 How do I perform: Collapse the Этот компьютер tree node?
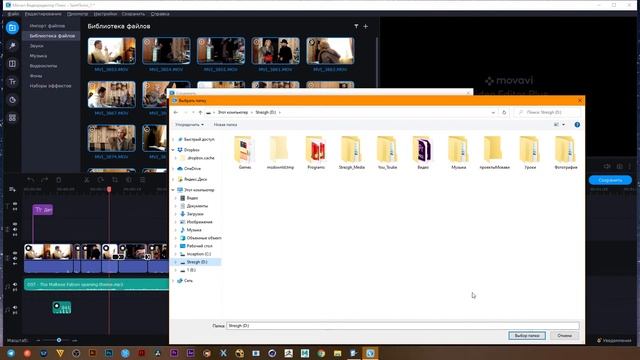click(173, 190)
